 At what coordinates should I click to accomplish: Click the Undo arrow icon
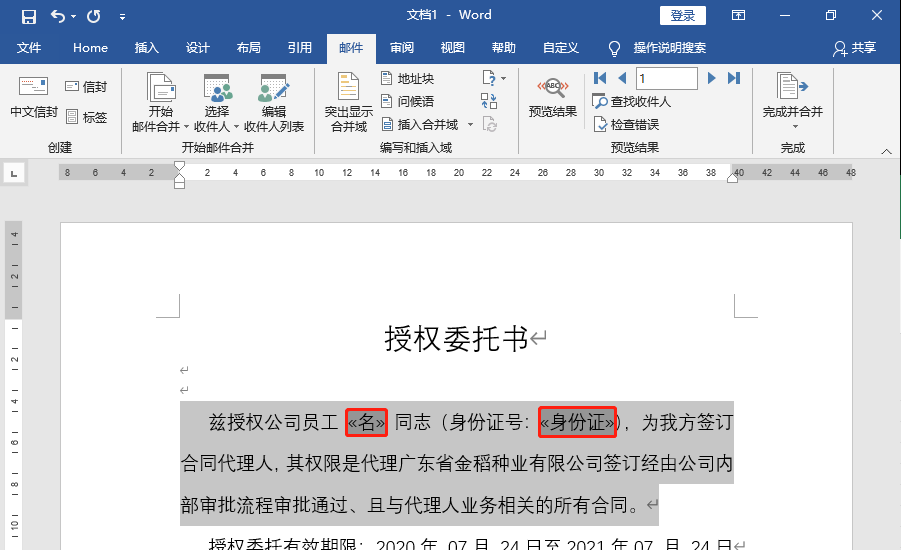pos(57,16)
